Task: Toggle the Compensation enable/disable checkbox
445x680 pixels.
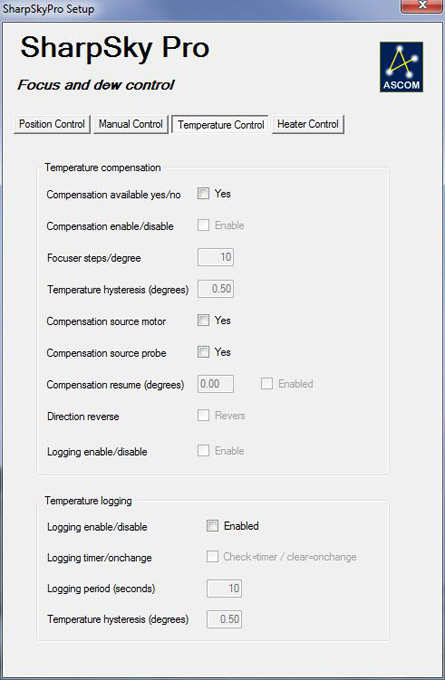Action: coord(203,225)
